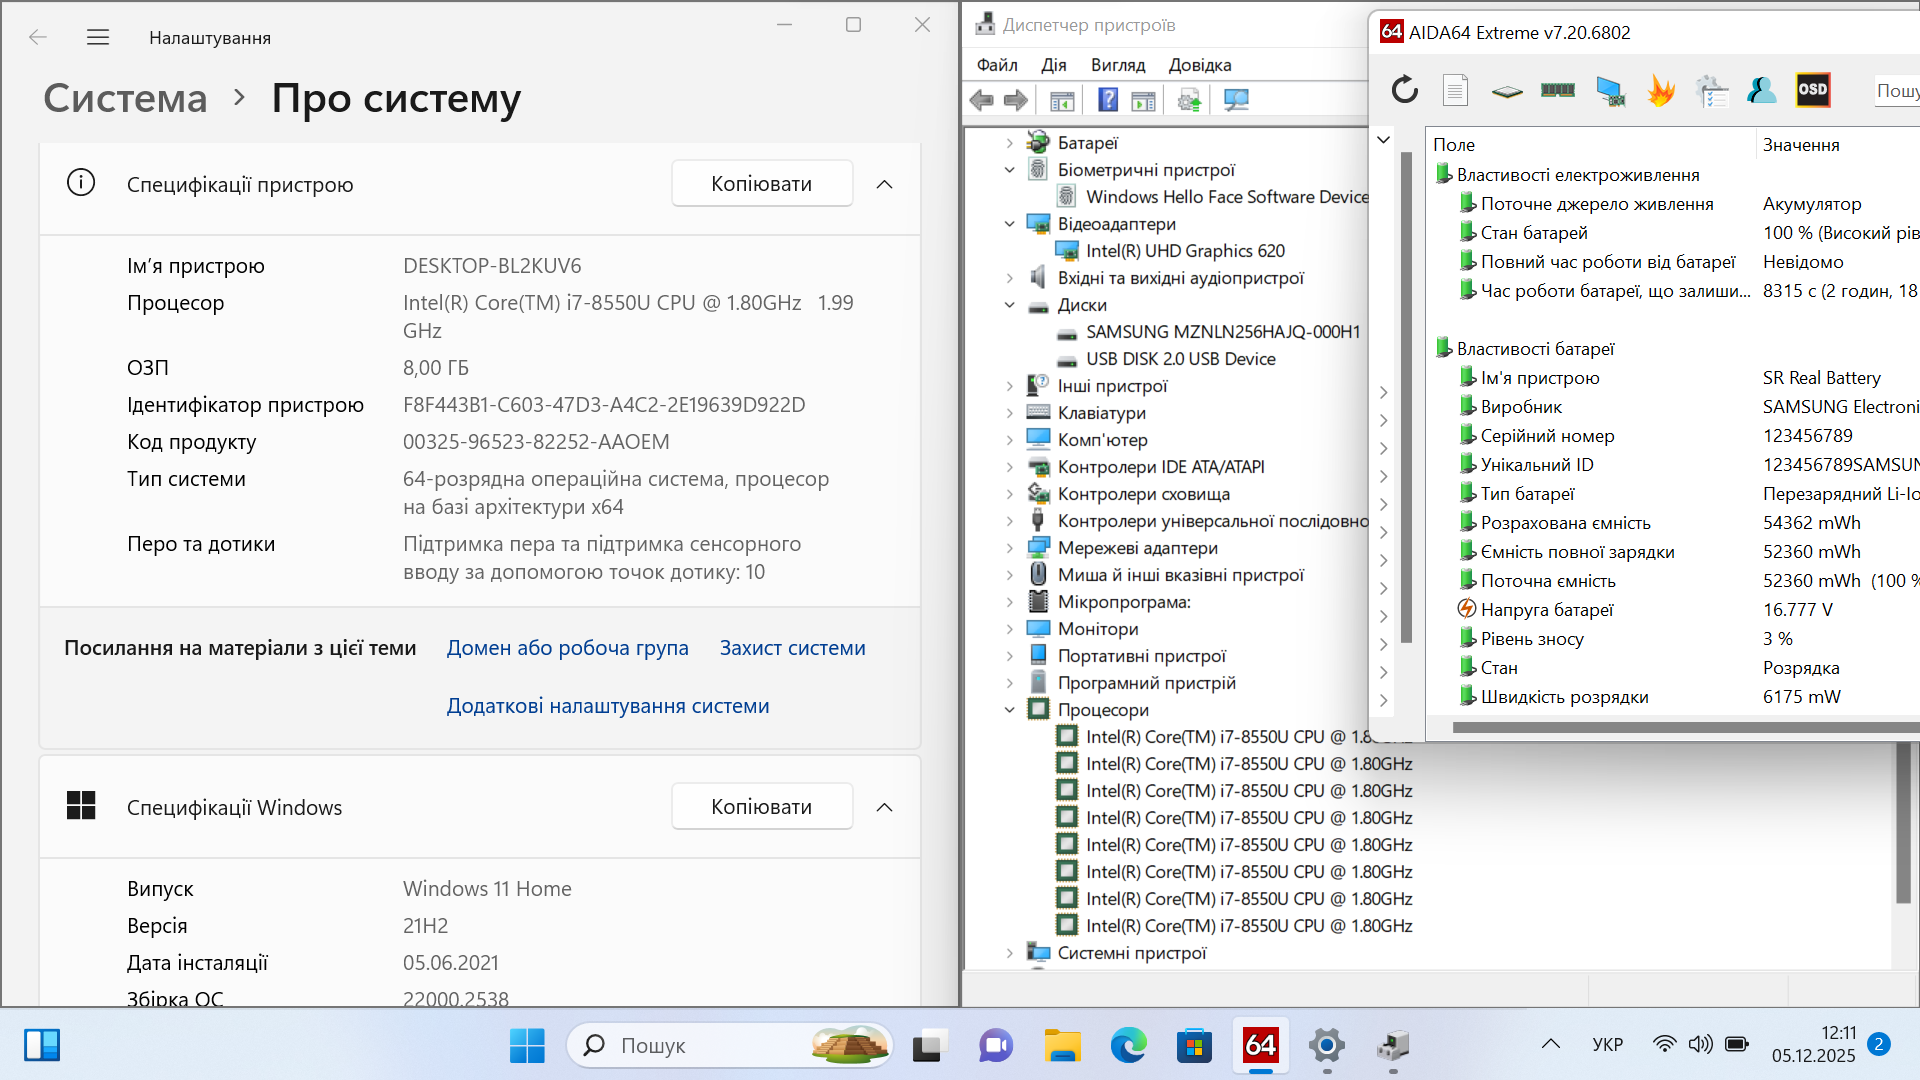Open AIDA64 from the taskbar

[x=1260, y=1046]
